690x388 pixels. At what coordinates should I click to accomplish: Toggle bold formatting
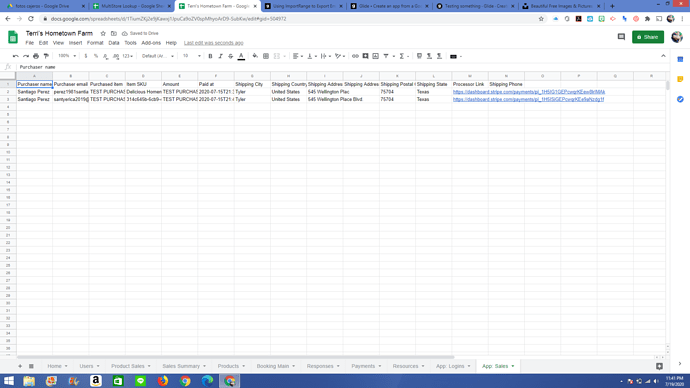point(210,56)
